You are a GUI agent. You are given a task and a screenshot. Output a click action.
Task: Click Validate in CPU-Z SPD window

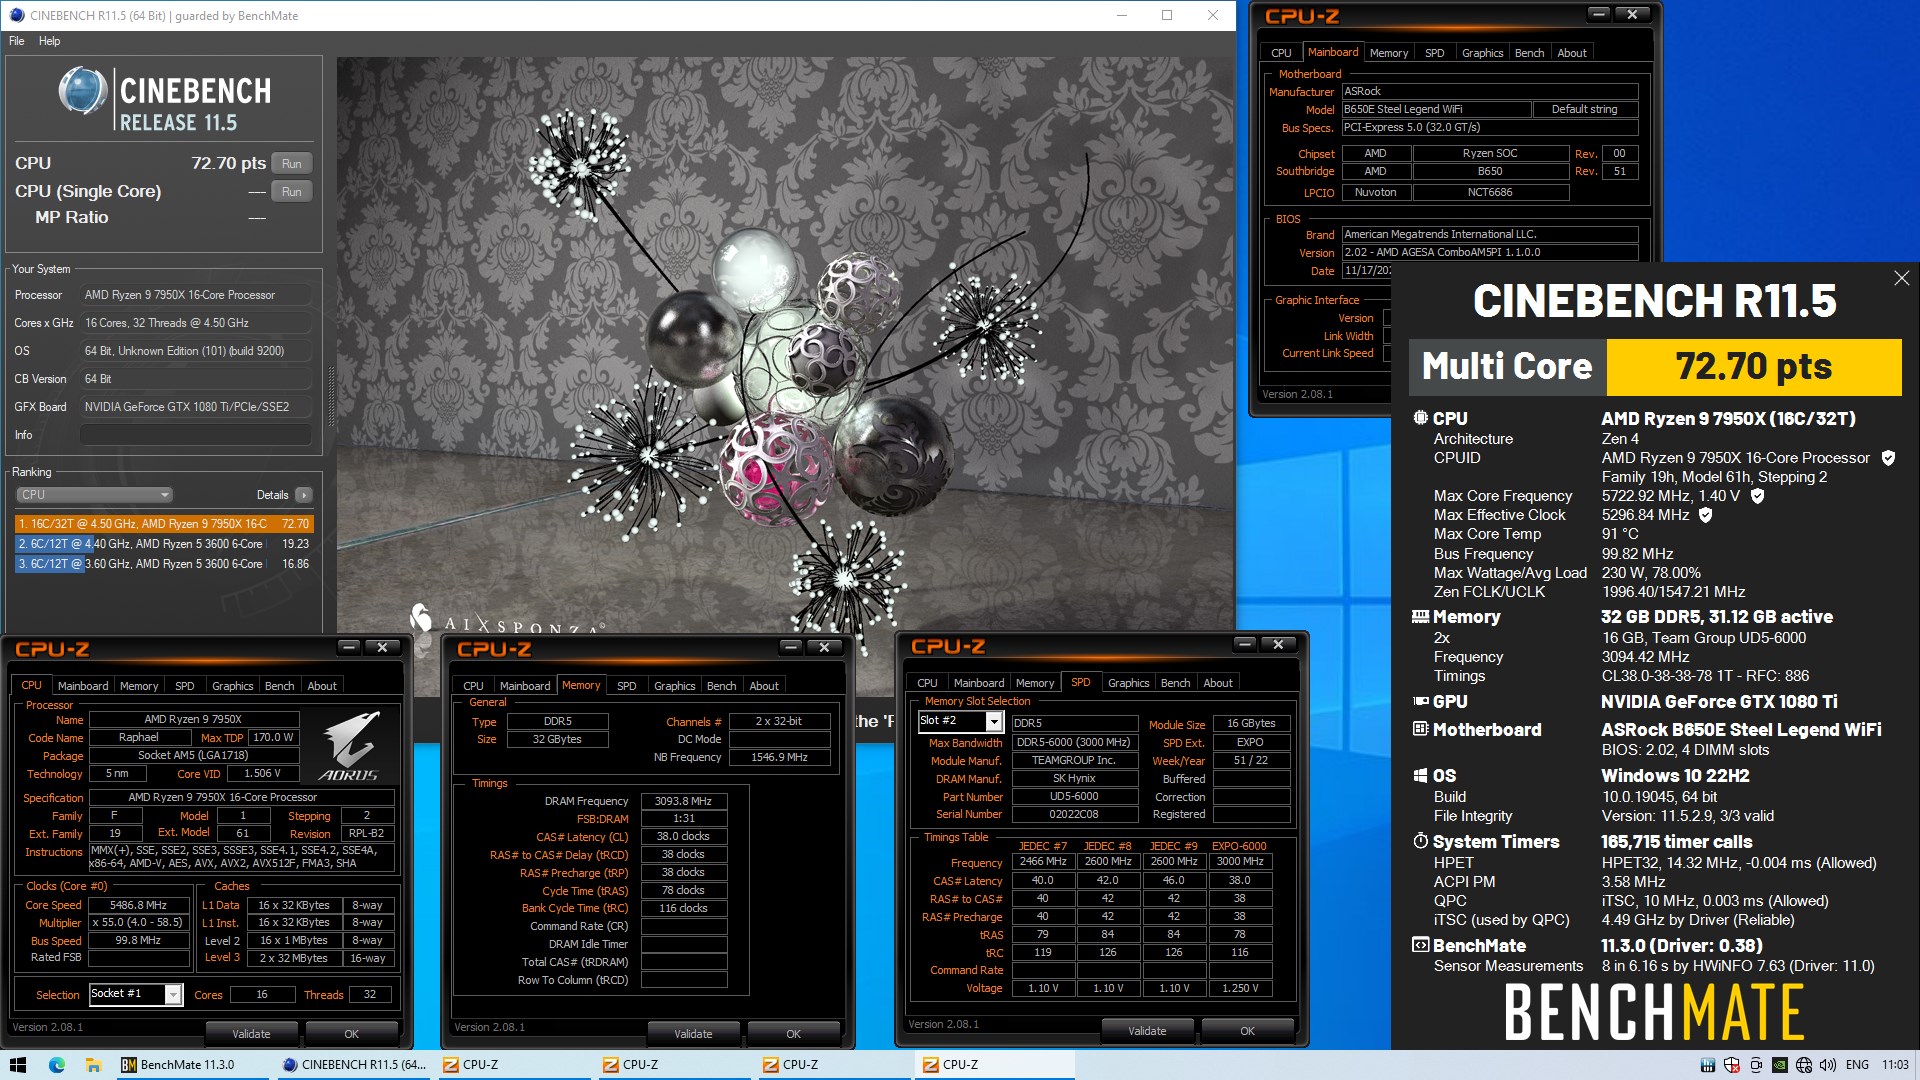pyautogui.click(x=1147, y=1031)
